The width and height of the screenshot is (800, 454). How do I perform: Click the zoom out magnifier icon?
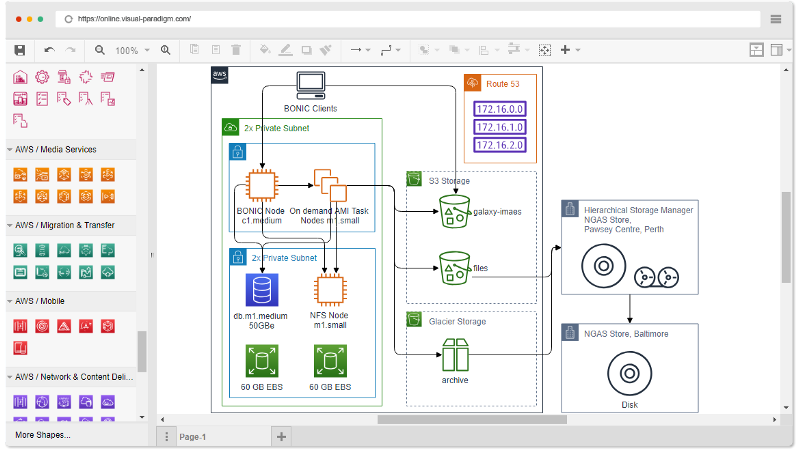pos(100,50)
